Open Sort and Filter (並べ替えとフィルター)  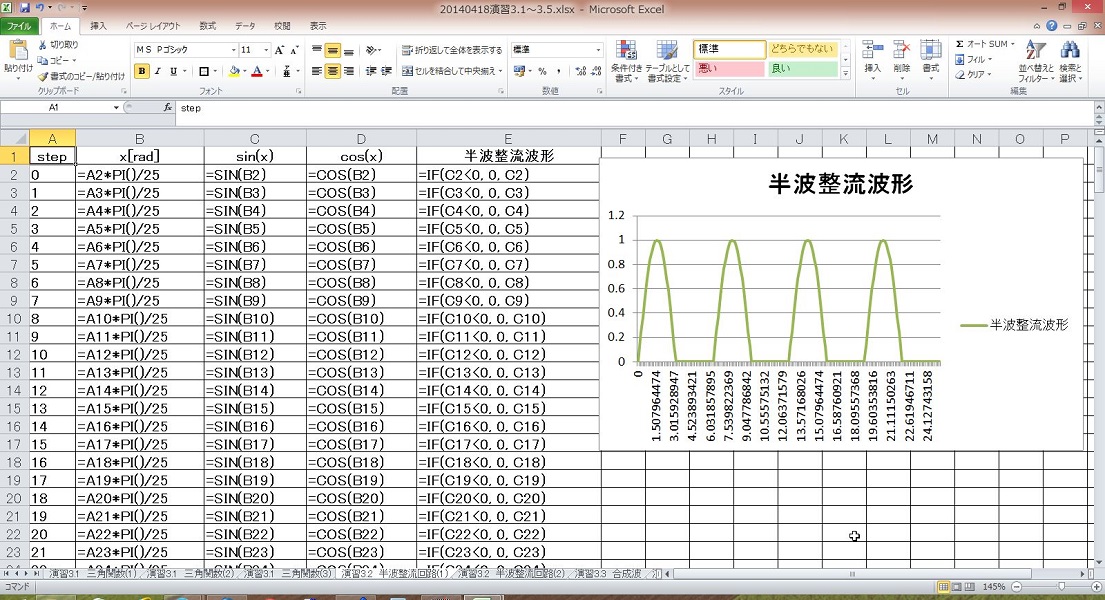1036,61
